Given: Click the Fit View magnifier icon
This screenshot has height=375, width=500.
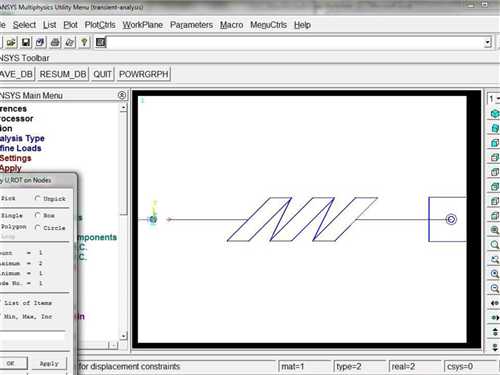Looking at the screenshot, I should pos(495,230).
